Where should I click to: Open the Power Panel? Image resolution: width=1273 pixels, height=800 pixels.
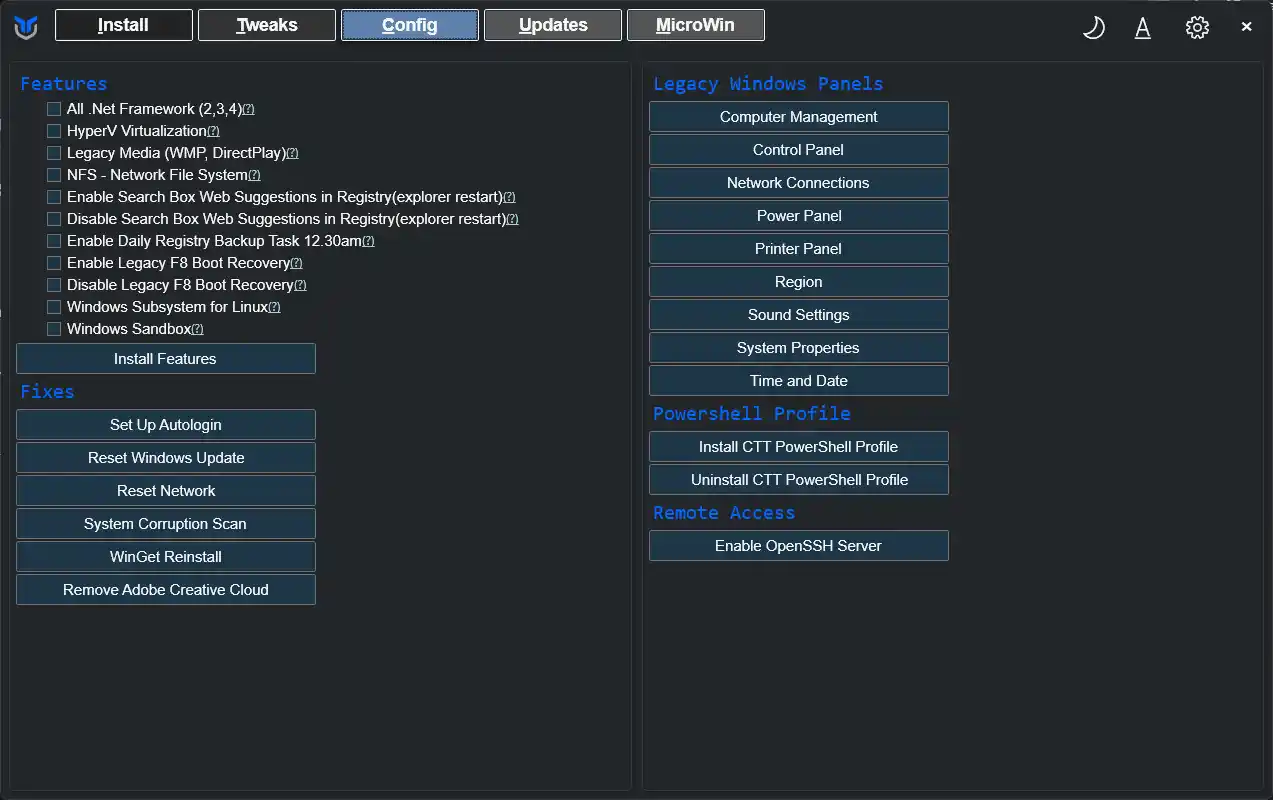click(799, 216)
